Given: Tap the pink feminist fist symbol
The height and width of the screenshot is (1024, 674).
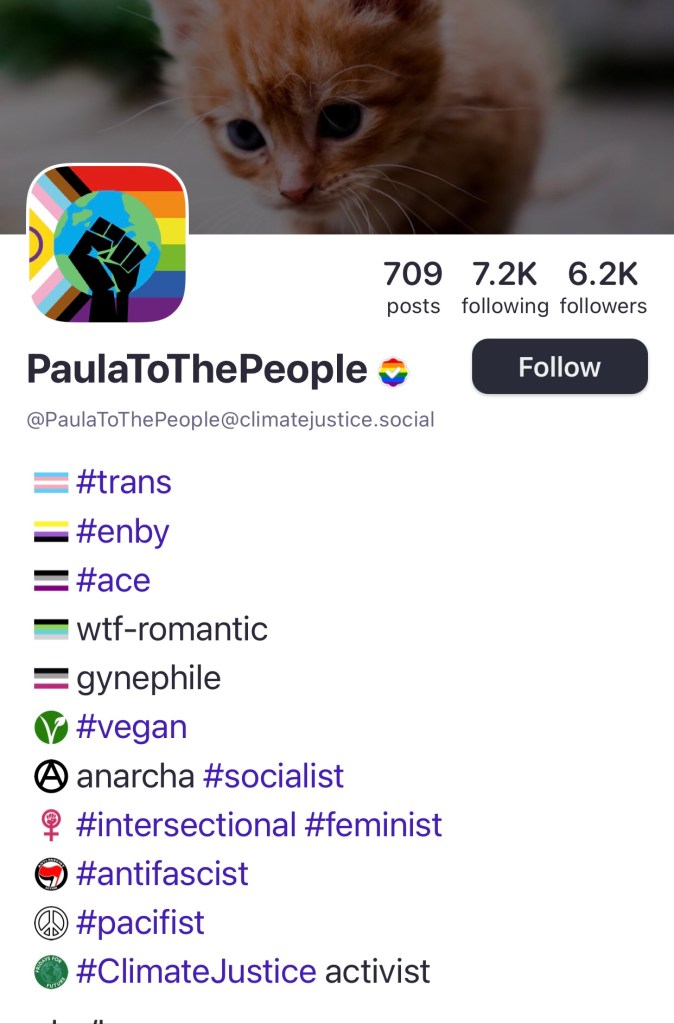Looking at the screenshot, I should pos(51,825).
